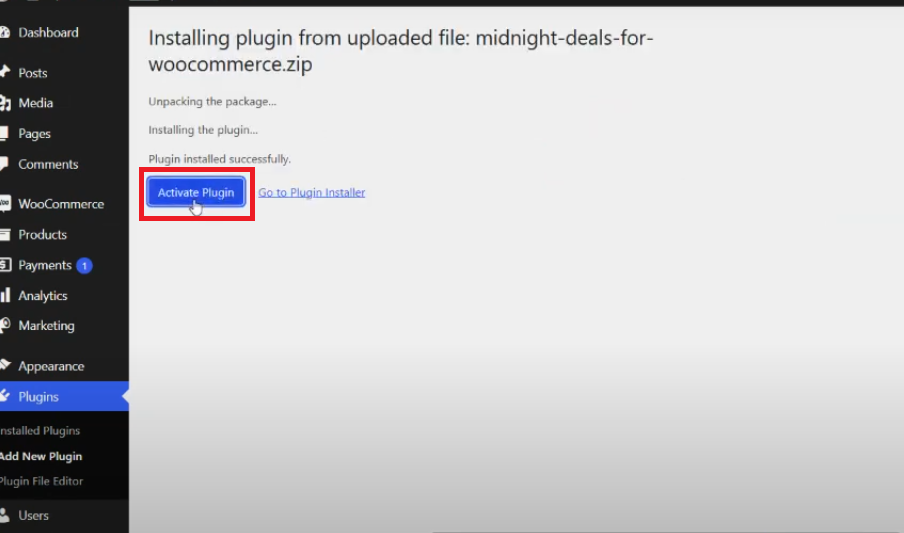Go to the Appearance menu
Screen dimensions: 904x533
[x=51, y=367]
